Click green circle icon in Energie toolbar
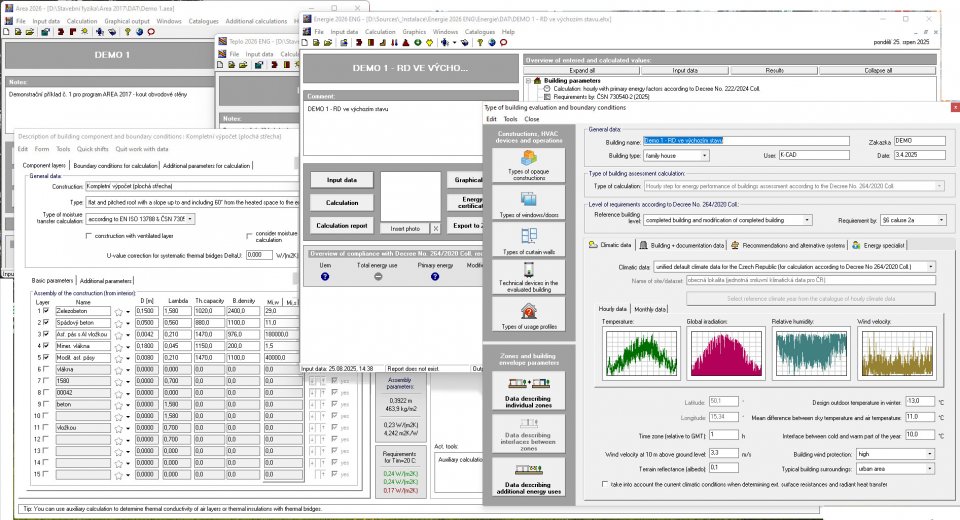 418,42
